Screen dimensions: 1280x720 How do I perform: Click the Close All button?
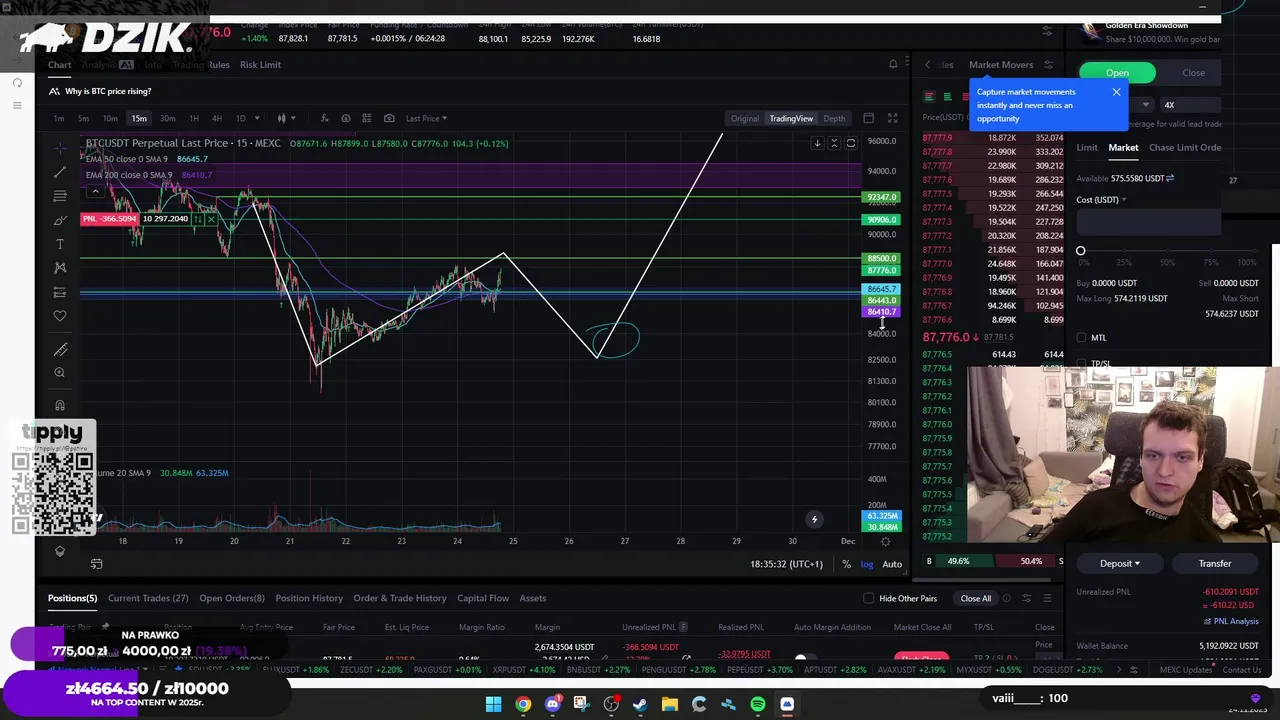pos(975,598)
